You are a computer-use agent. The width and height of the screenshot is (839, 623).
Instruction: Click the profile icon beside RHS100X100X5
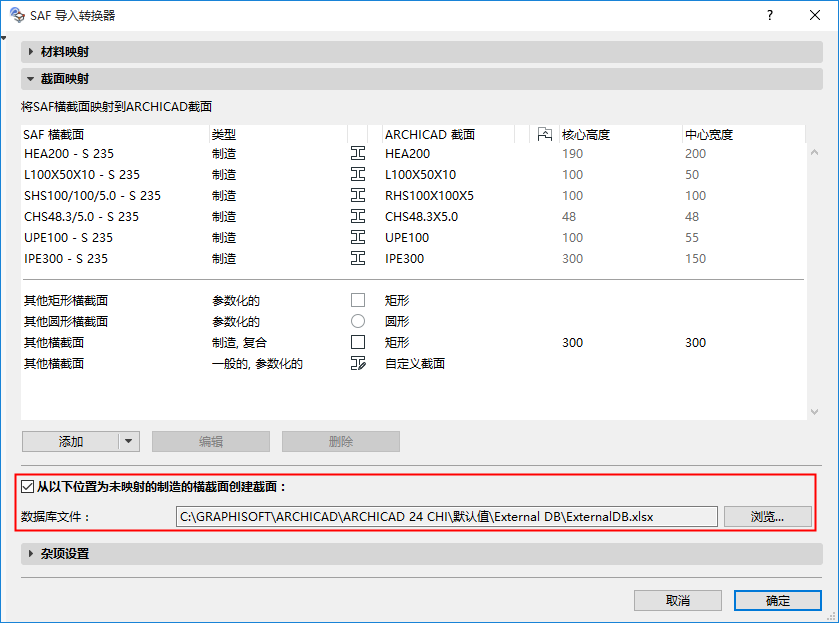[x=358, y=195]
